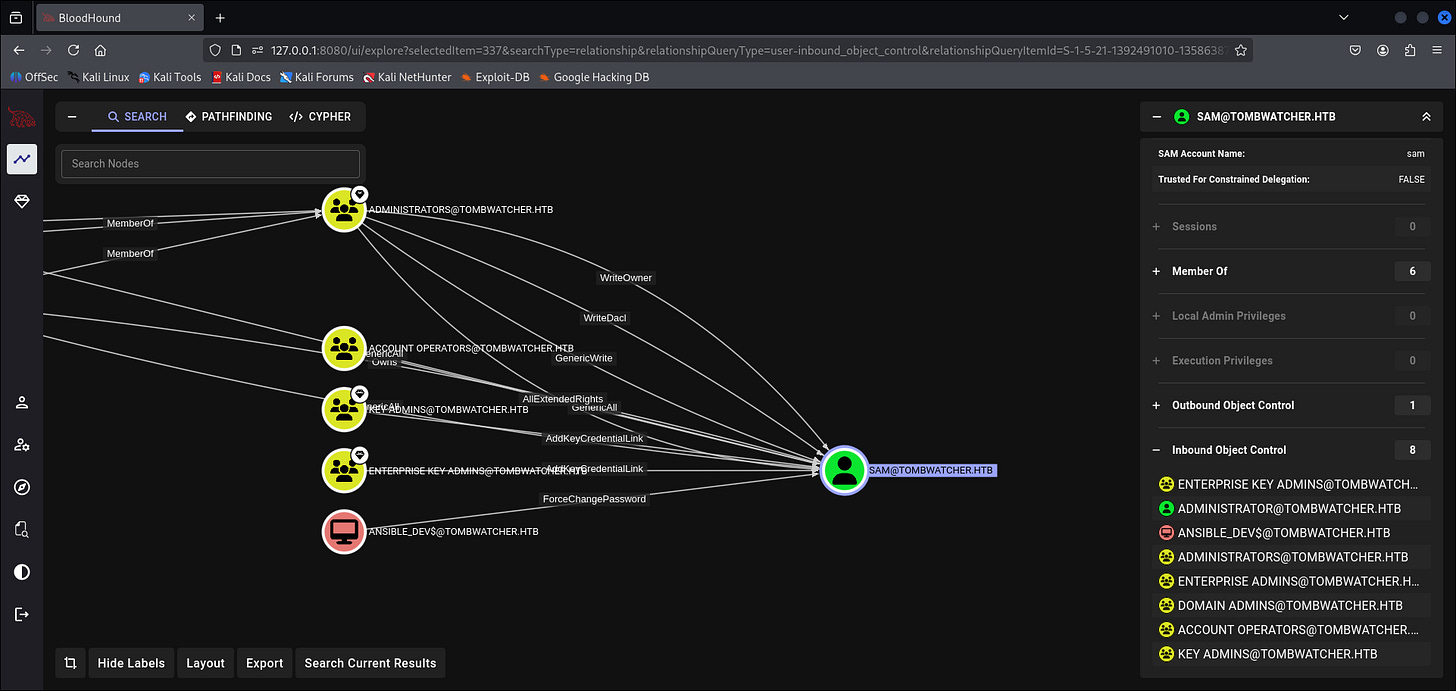Click the Search Current Results button
Image resolution: width=1456 pixels, height=691 pixels.
click(370, 663)
